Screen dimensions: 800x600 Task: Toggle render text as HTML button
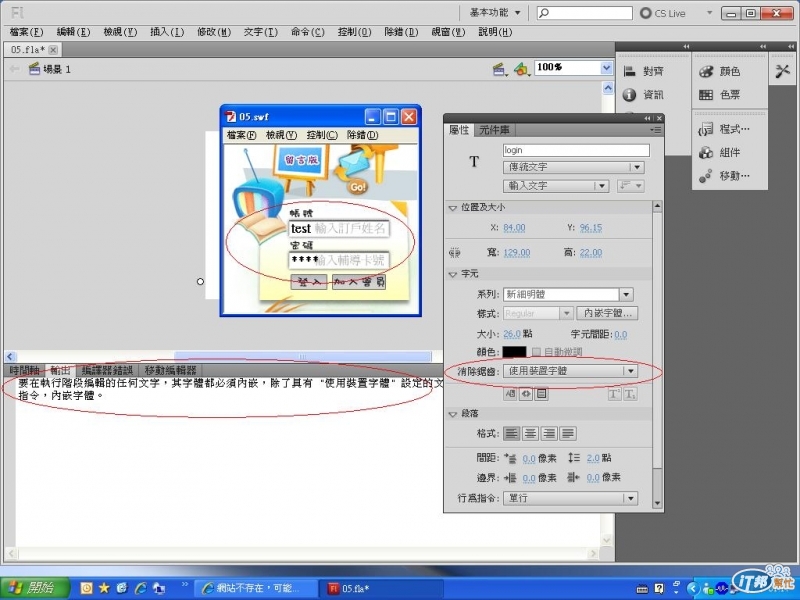coord(526,394)
